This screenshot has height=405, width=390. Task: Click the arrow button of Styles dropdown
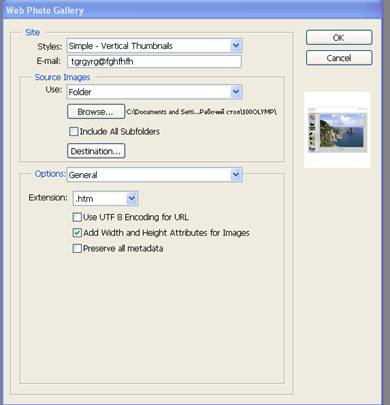[x=236, y=45]
